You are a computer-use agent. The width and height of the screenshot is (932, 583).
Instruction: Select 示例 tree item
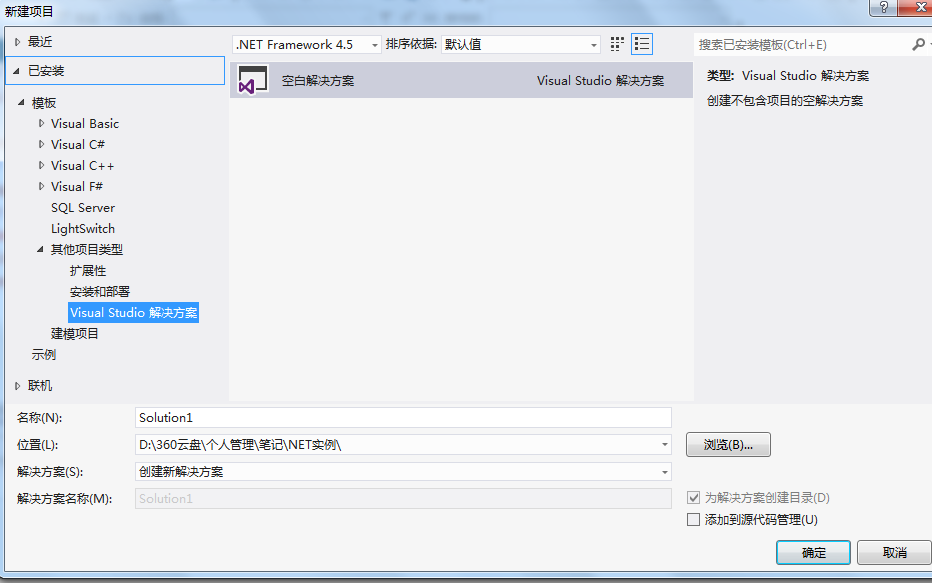point(43,355)
